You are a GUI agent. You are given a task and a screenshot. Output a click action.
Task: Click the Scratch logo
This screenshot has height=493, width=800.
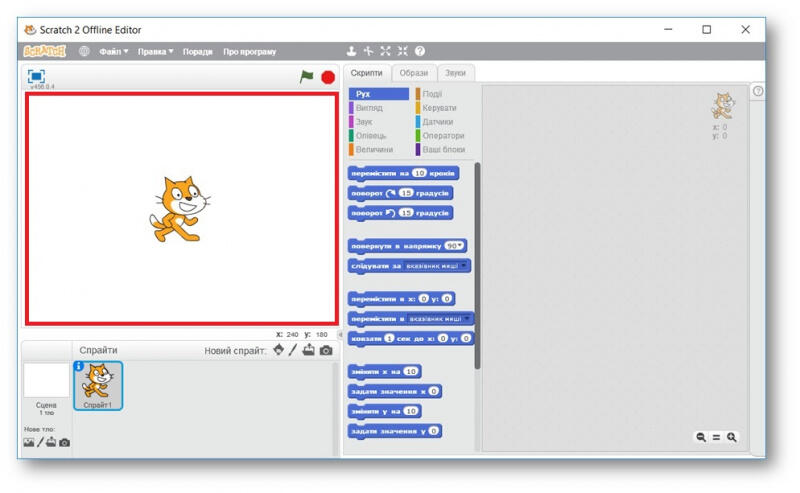(45, 51)
